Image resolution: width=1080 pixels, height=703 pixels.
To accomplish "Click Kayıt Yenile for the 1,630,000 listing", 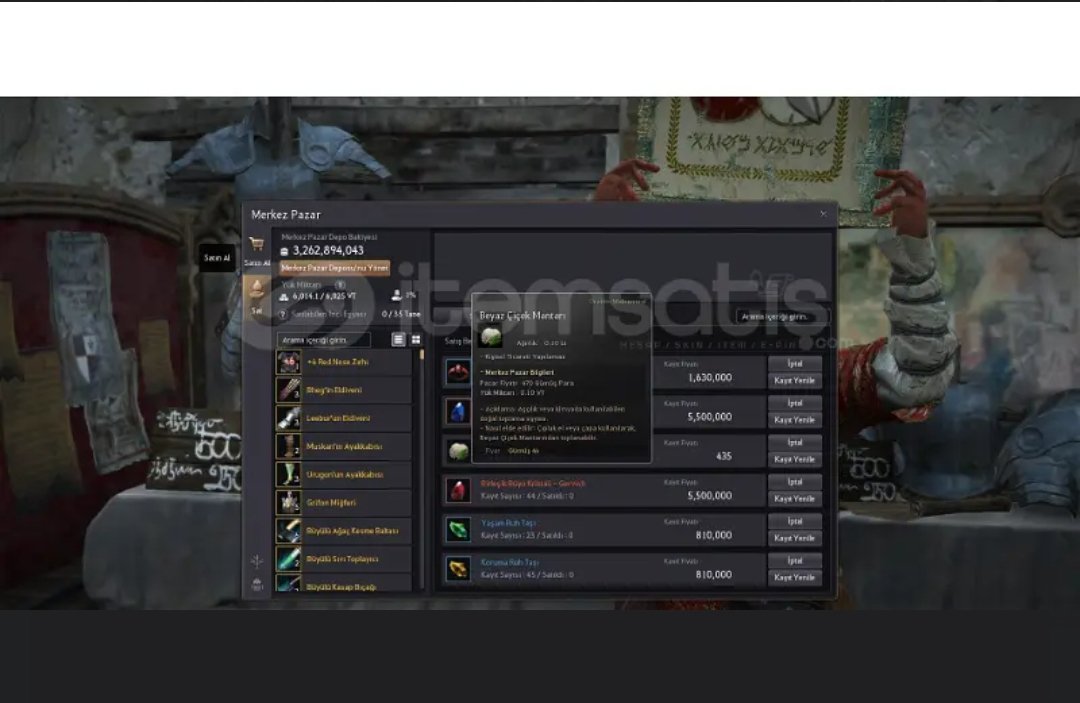I will [795, 381].
